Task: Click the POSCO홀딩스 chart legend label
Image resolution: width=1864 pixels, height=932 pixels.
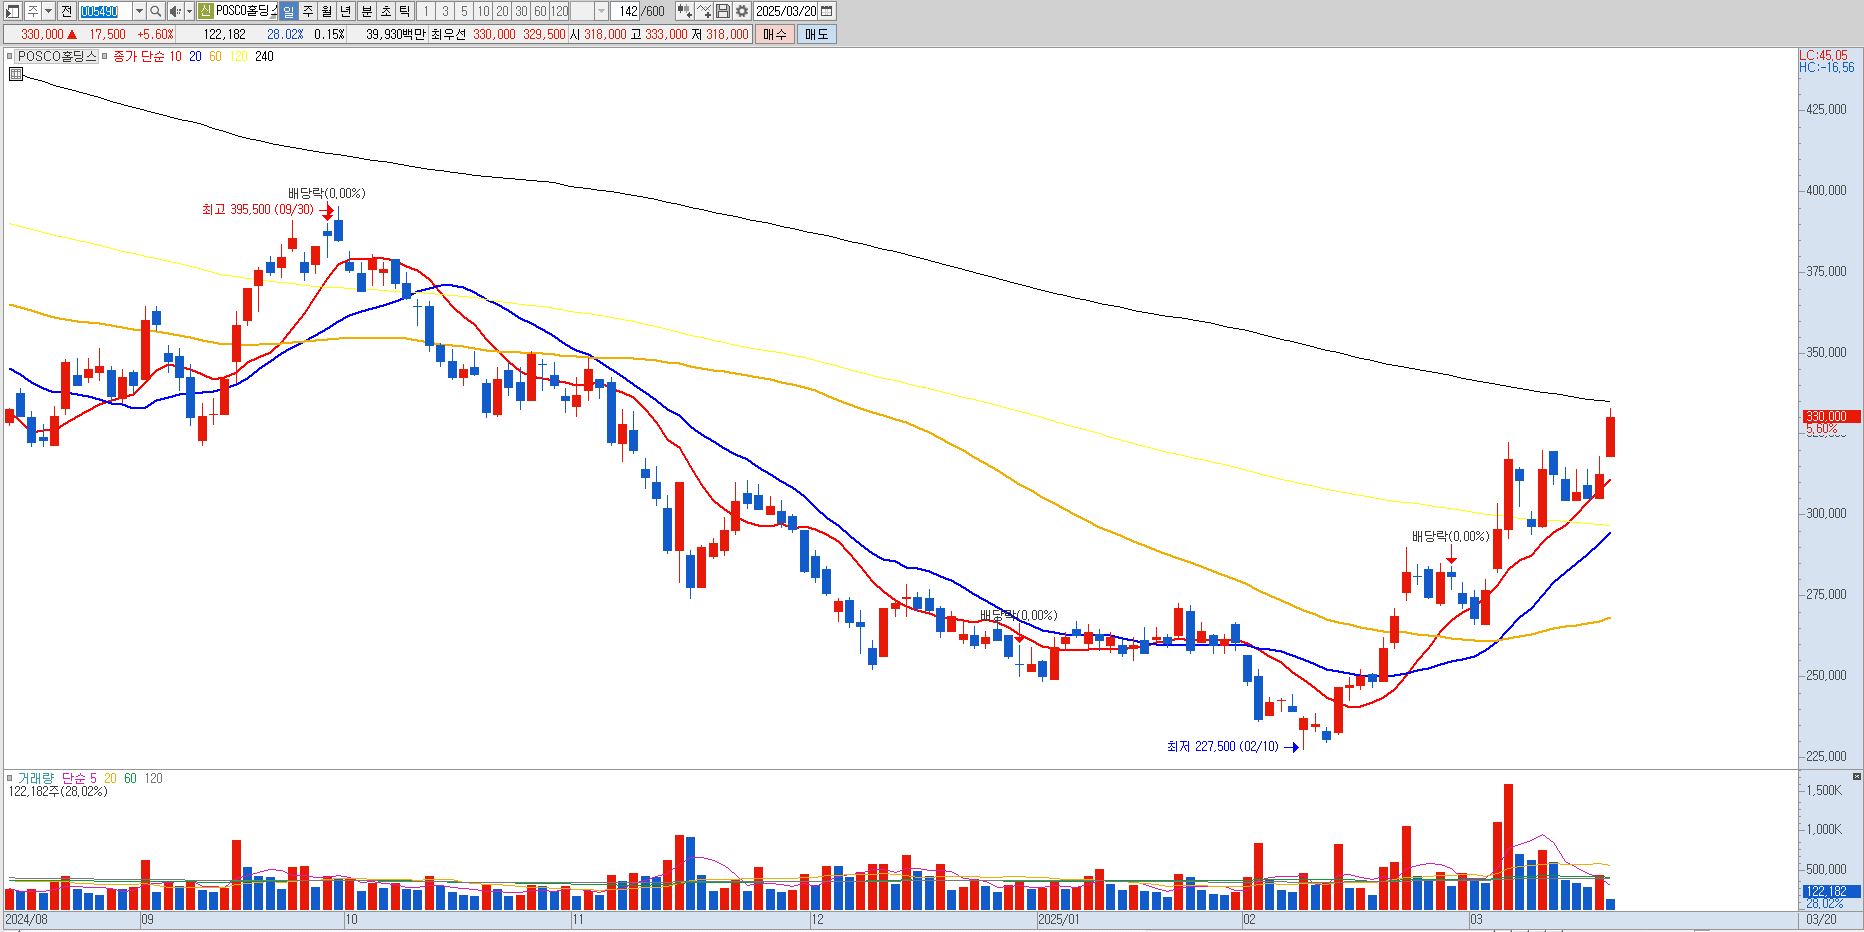Action: [57, 57]
